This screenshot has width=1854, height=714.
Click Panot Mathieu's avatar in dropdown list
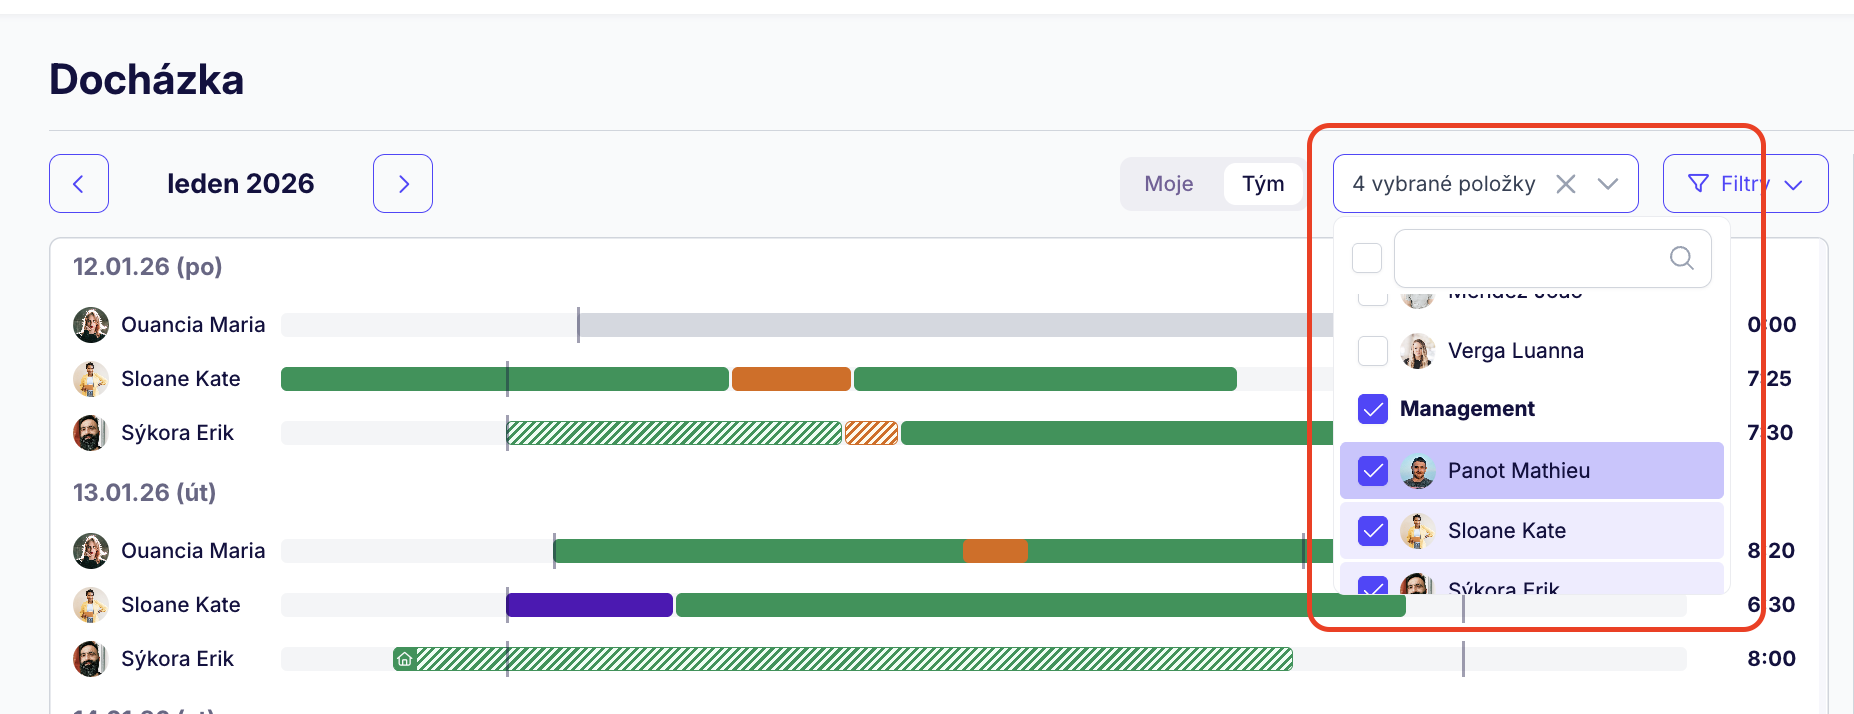[x=1417, y=471]
